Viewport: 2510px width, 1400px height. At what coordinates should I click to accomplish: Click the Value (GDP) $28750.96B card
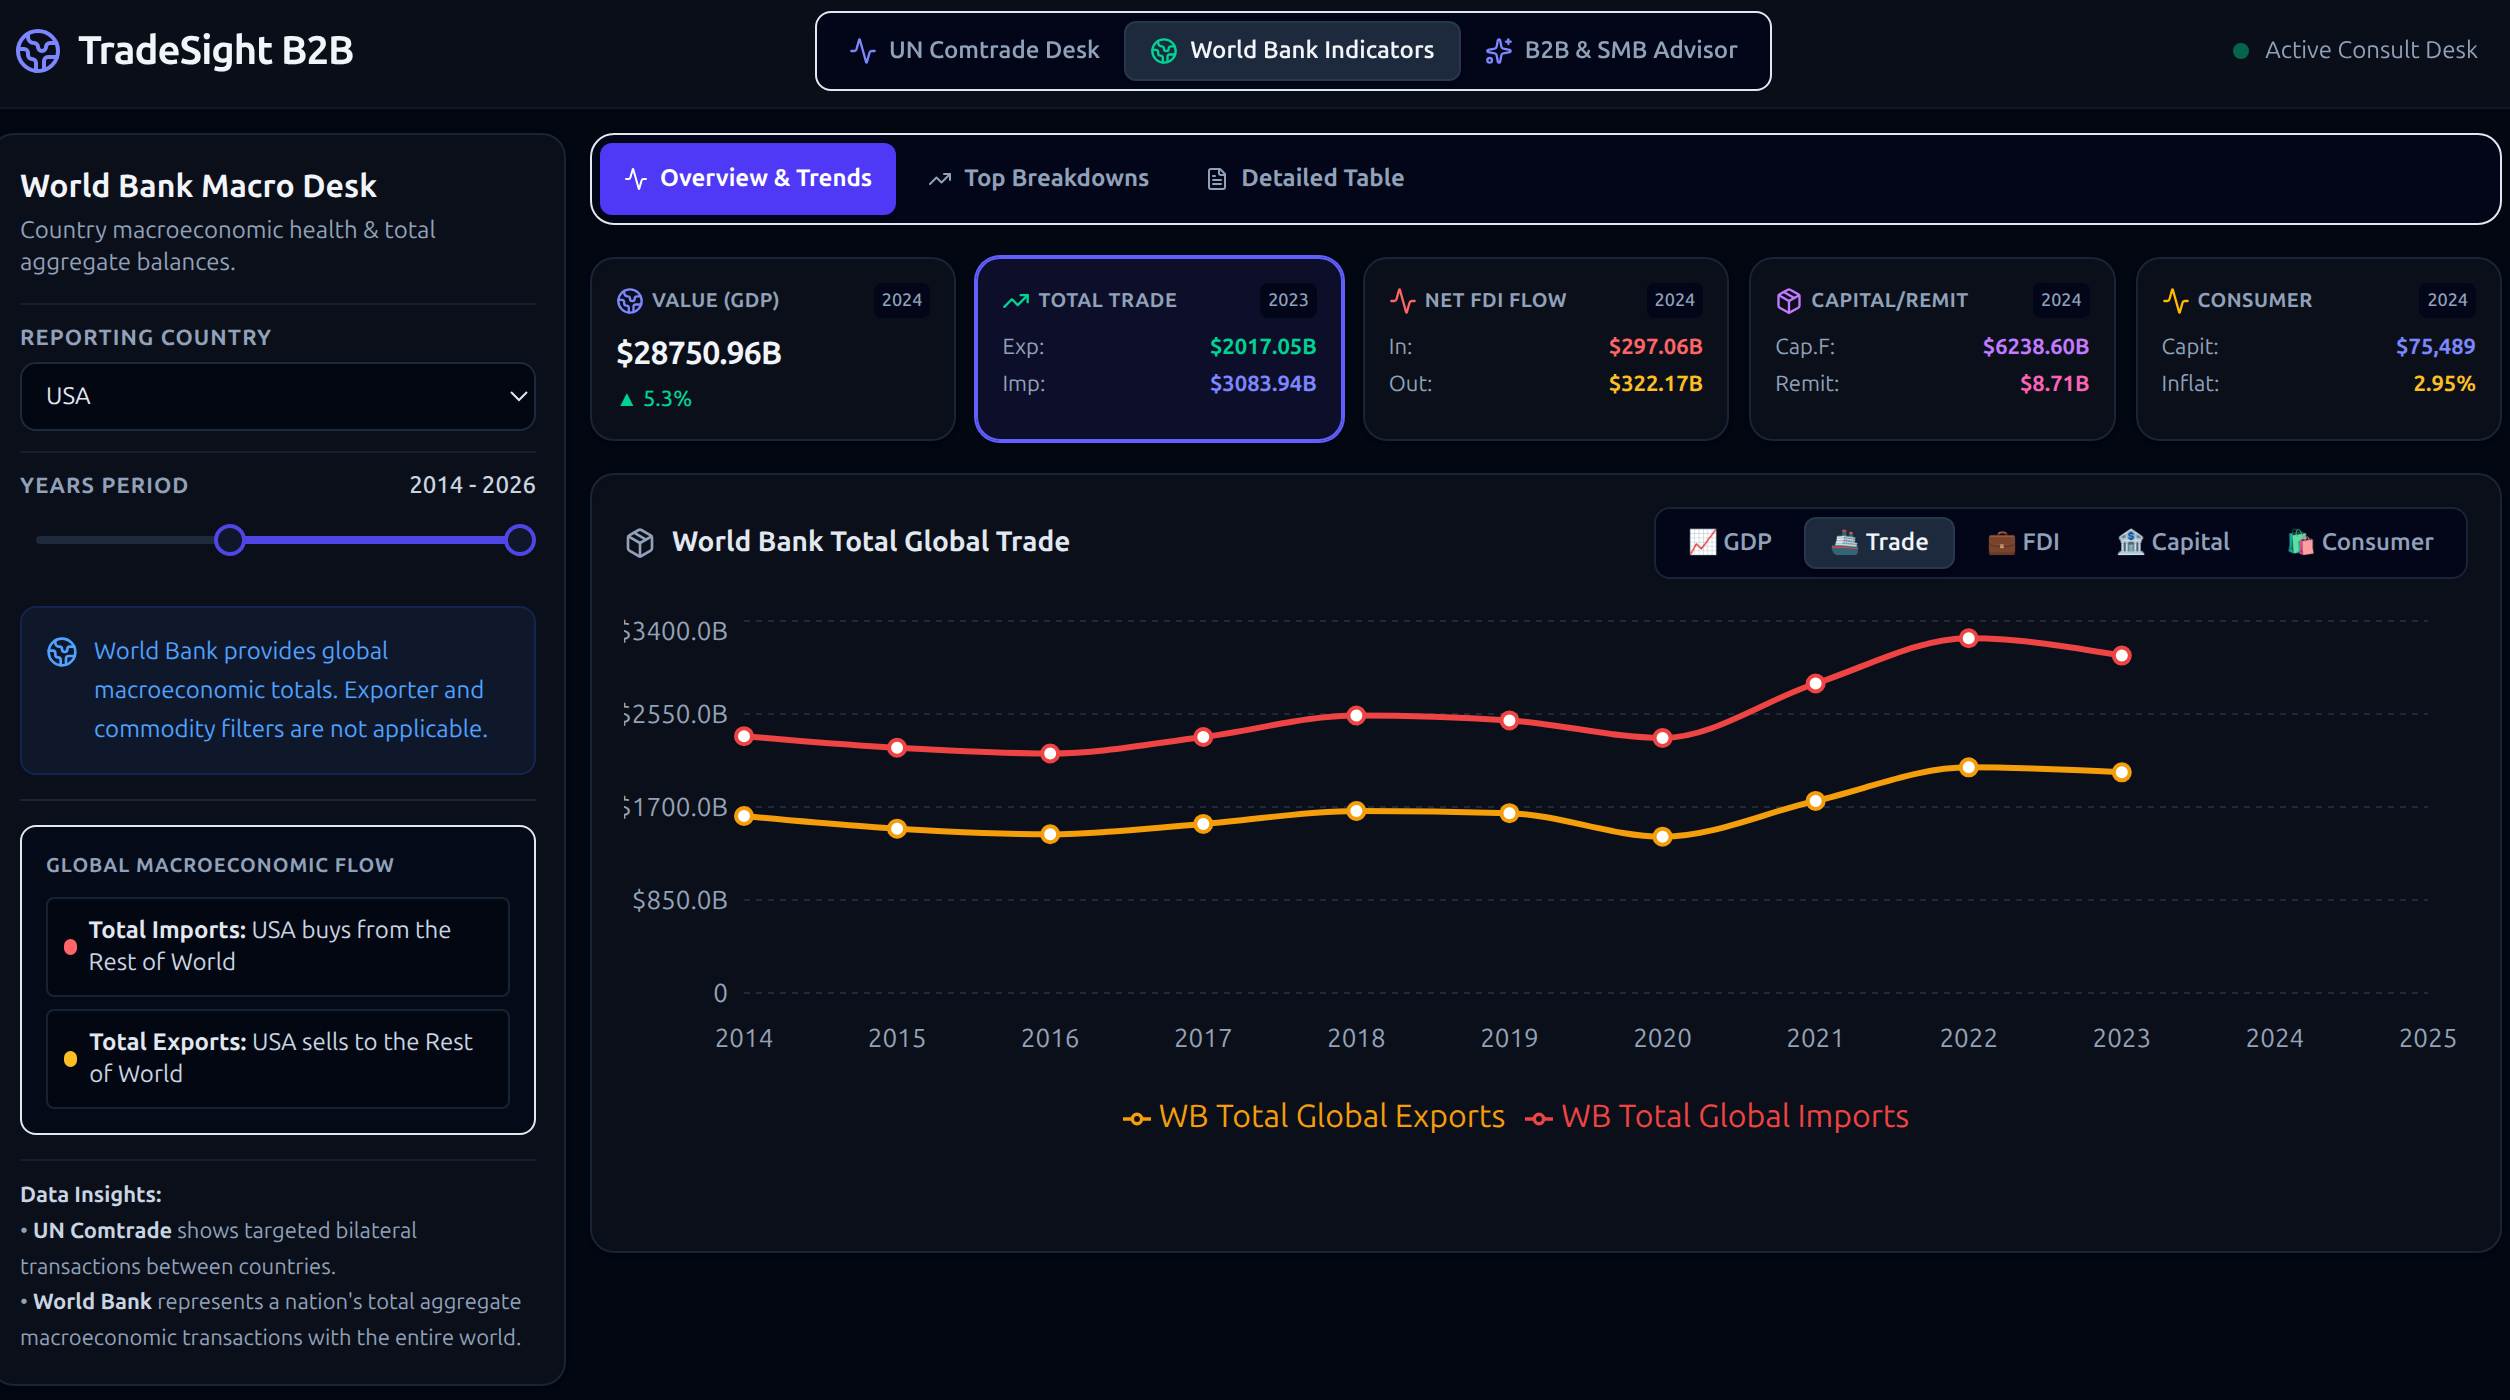tap(773, 349)
